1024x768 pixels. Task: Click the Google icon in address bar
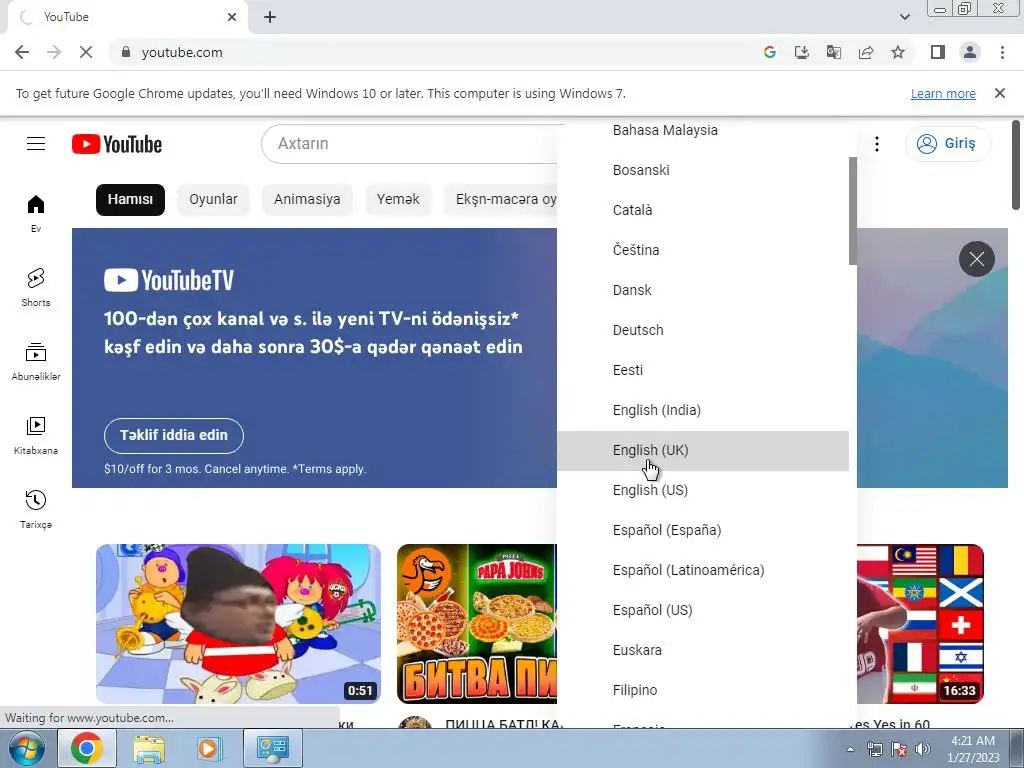(770, 52)
